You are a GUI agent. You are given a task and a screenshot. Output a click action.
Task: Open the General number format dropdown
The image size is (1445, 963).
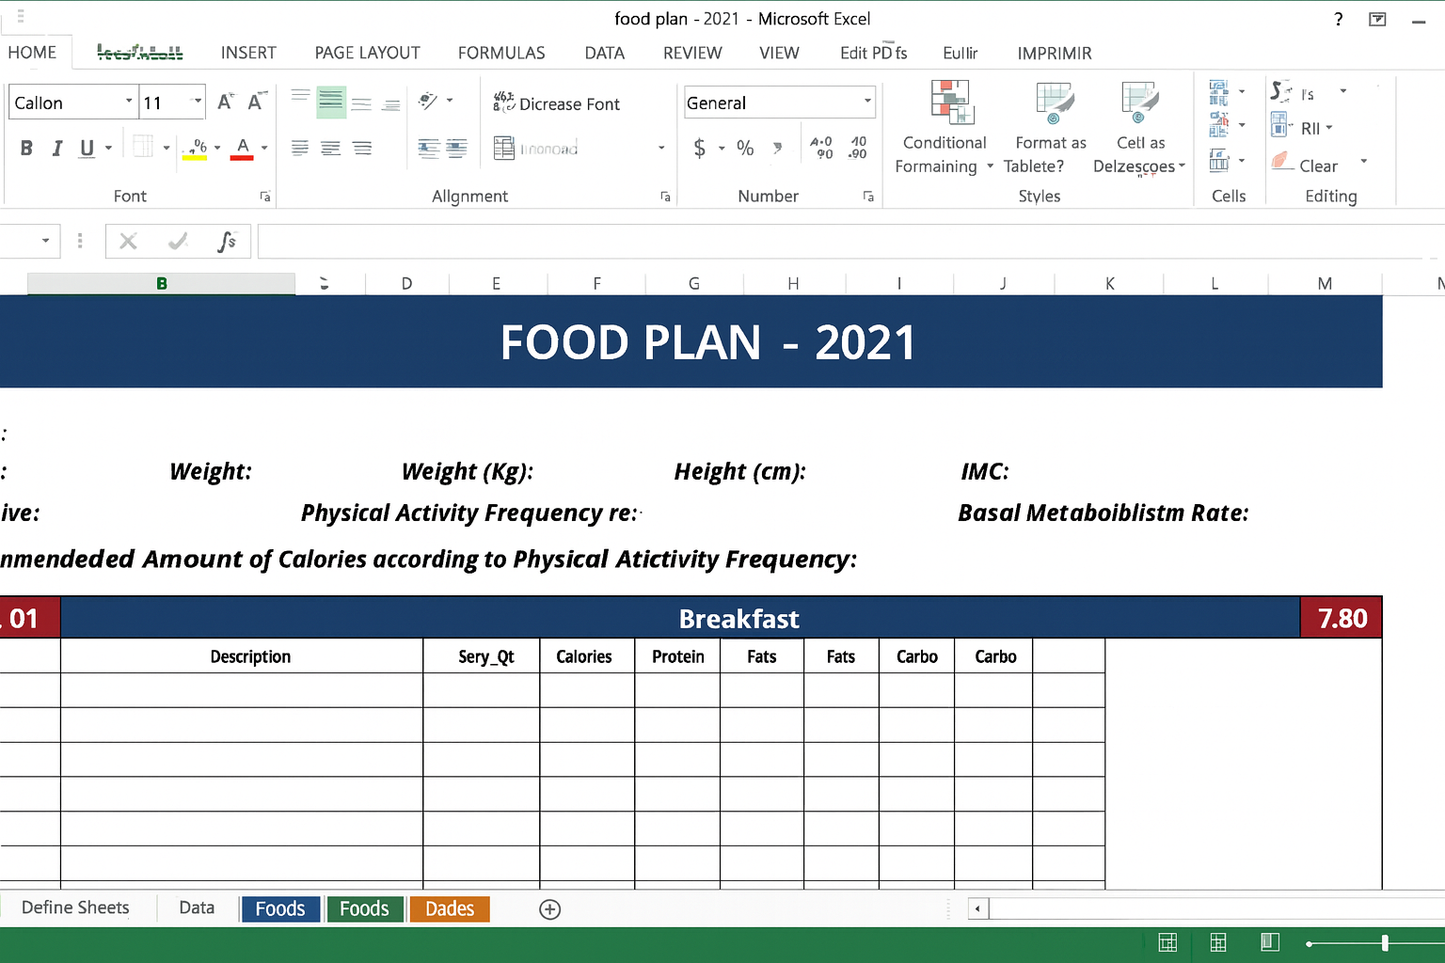[x=866, y=101]
